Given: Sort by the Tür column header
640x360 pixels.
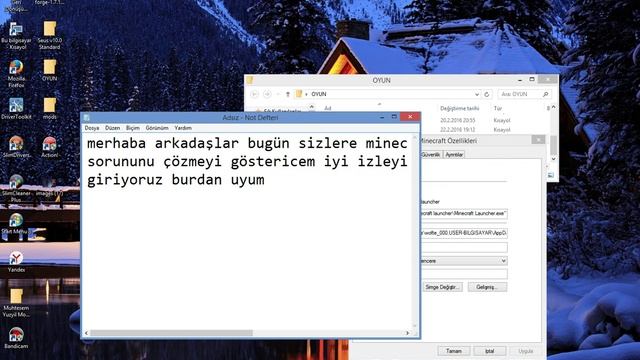Looking at the screenshot, I should 498,109.
